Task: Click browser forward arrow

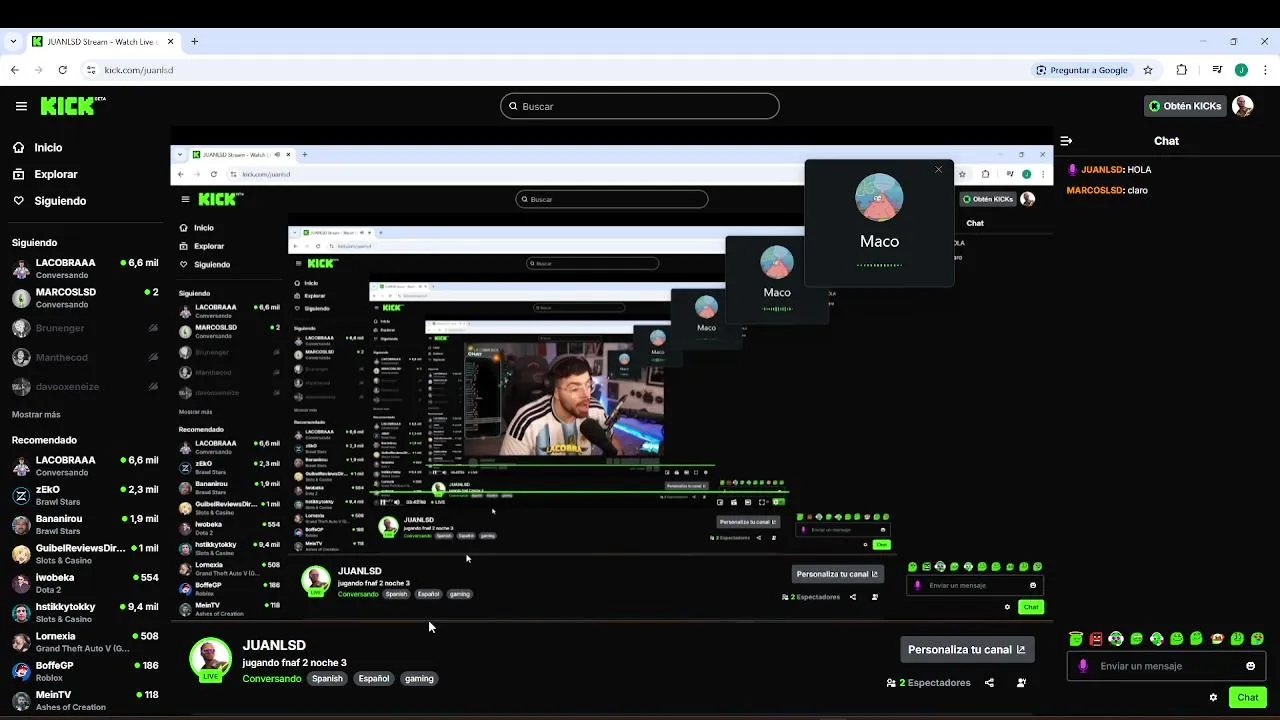Action: tap(38, 70)
